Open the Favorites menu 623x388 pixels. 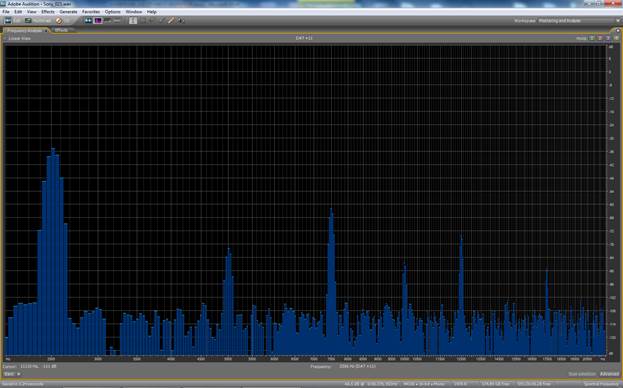click(91, 12)
